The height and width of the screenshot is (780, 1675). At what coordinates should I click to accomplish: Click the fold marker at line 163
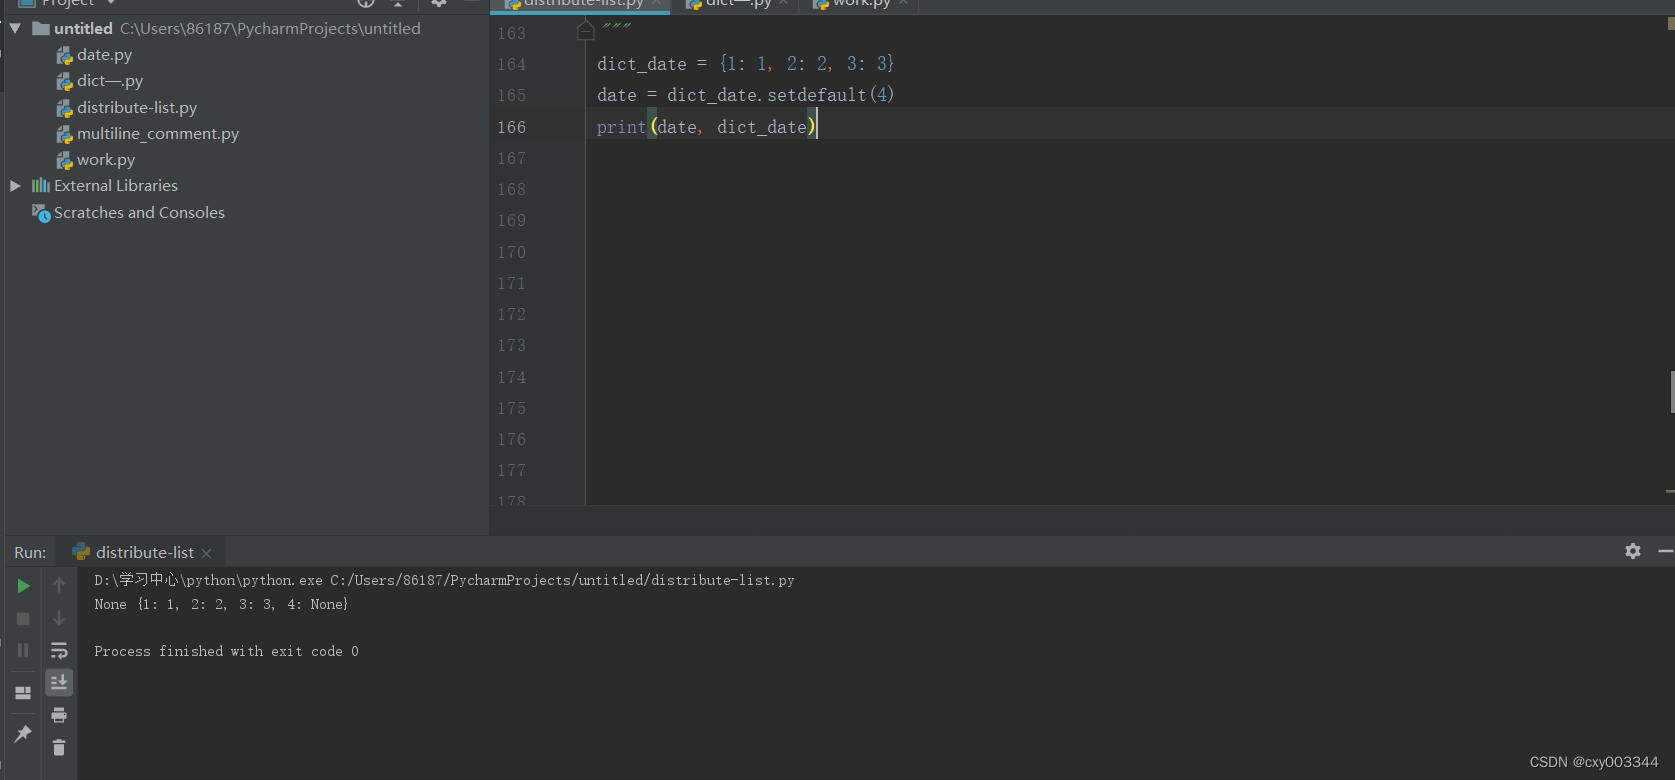coord(586,32)
